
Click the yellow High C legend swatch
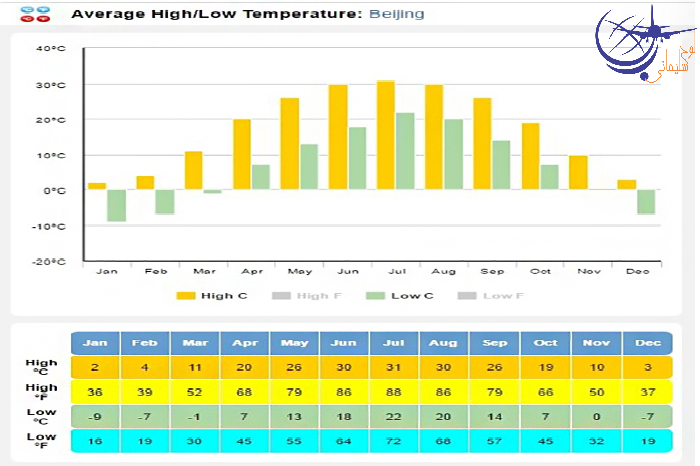pos(186,296)
